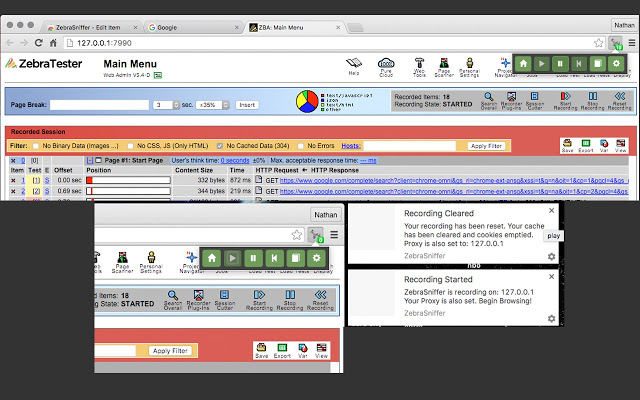640x400 pixels.
Task: Toggle the No CSS, JS (Only HTML) checkbox
Action: pos(130,146)
